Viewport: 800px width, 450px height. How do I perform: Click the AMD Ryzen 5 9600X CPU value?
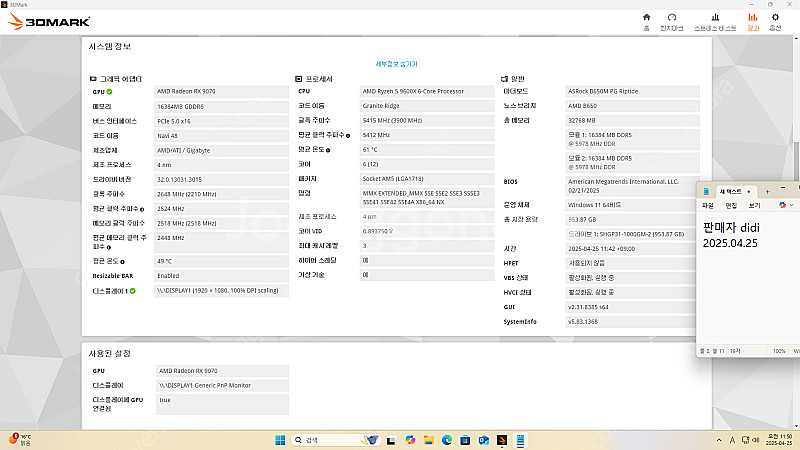point(427,92)
